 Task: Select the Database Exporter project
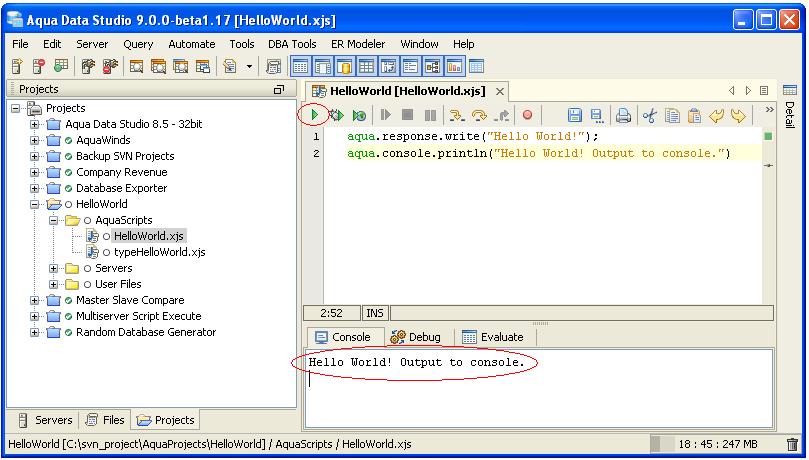tap(121, 188)
